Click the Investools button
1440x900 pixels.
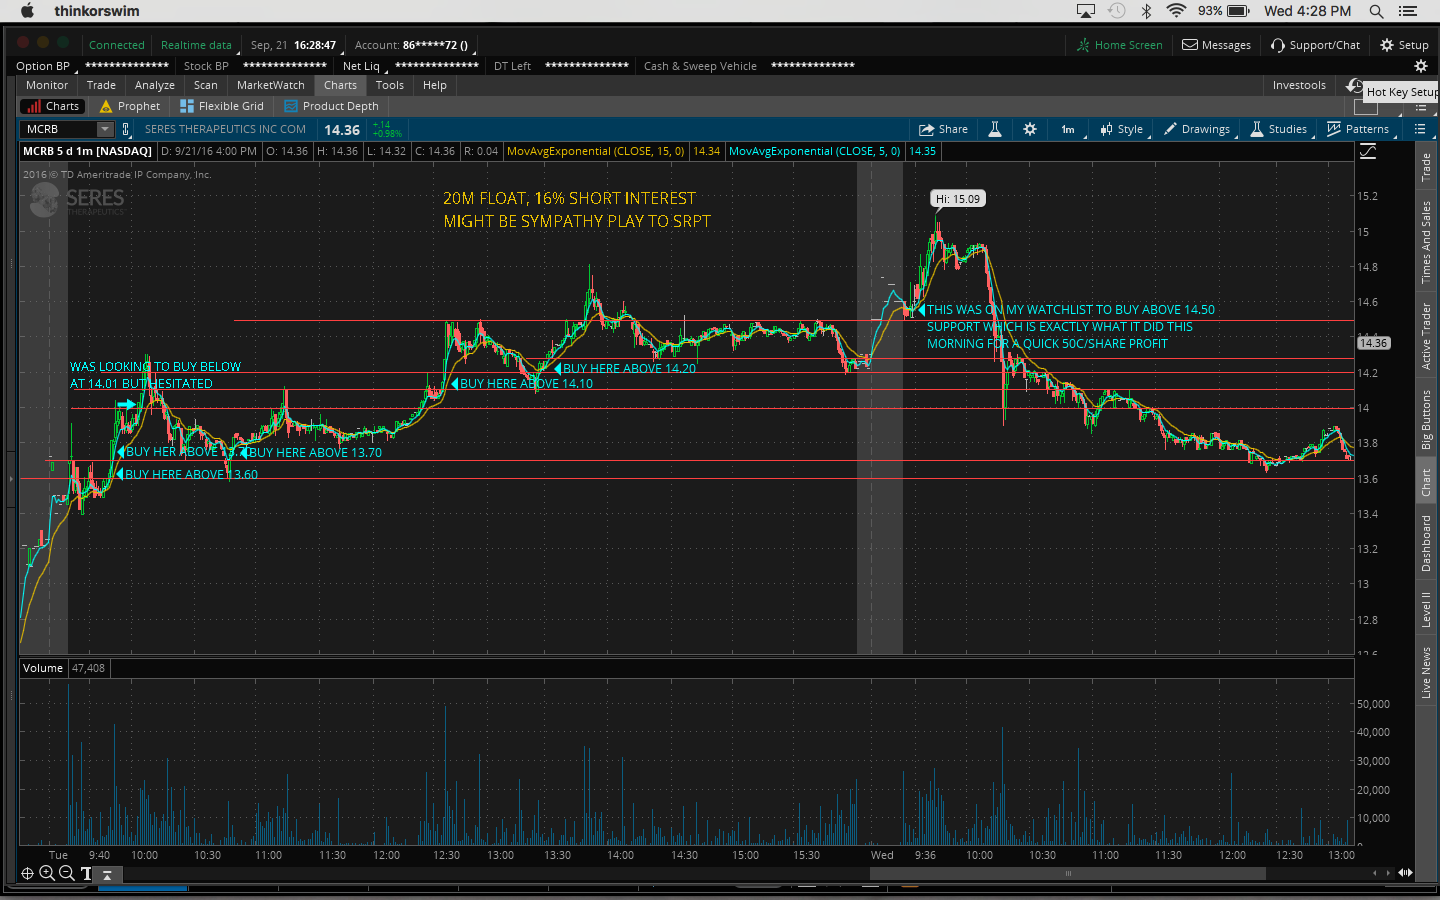pos(1299,85)
